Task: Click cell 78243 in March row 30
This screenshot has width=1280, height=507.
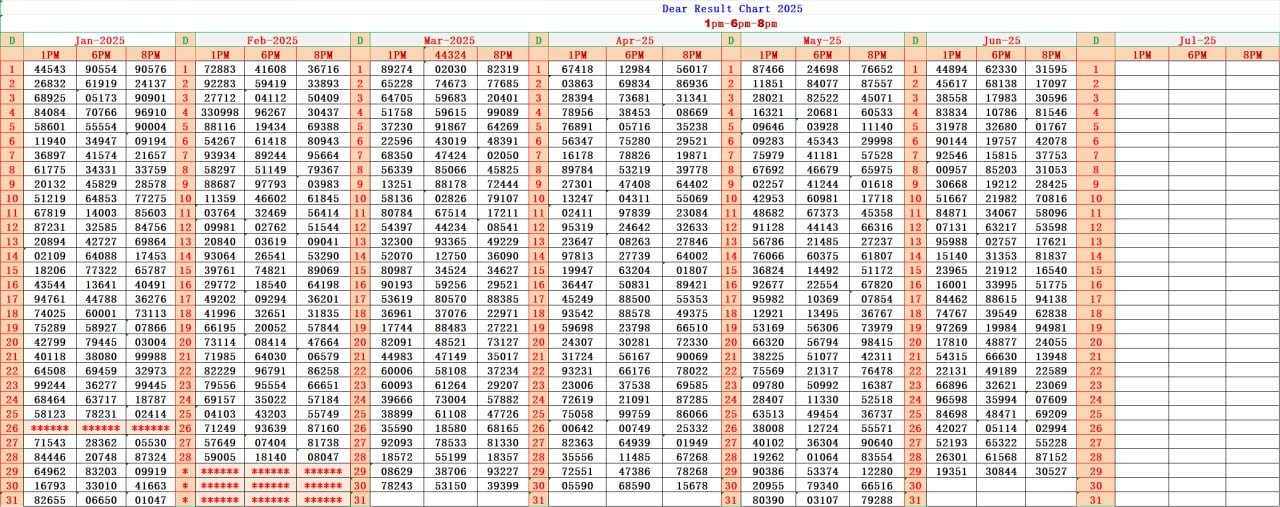Action: pos(397,485)
